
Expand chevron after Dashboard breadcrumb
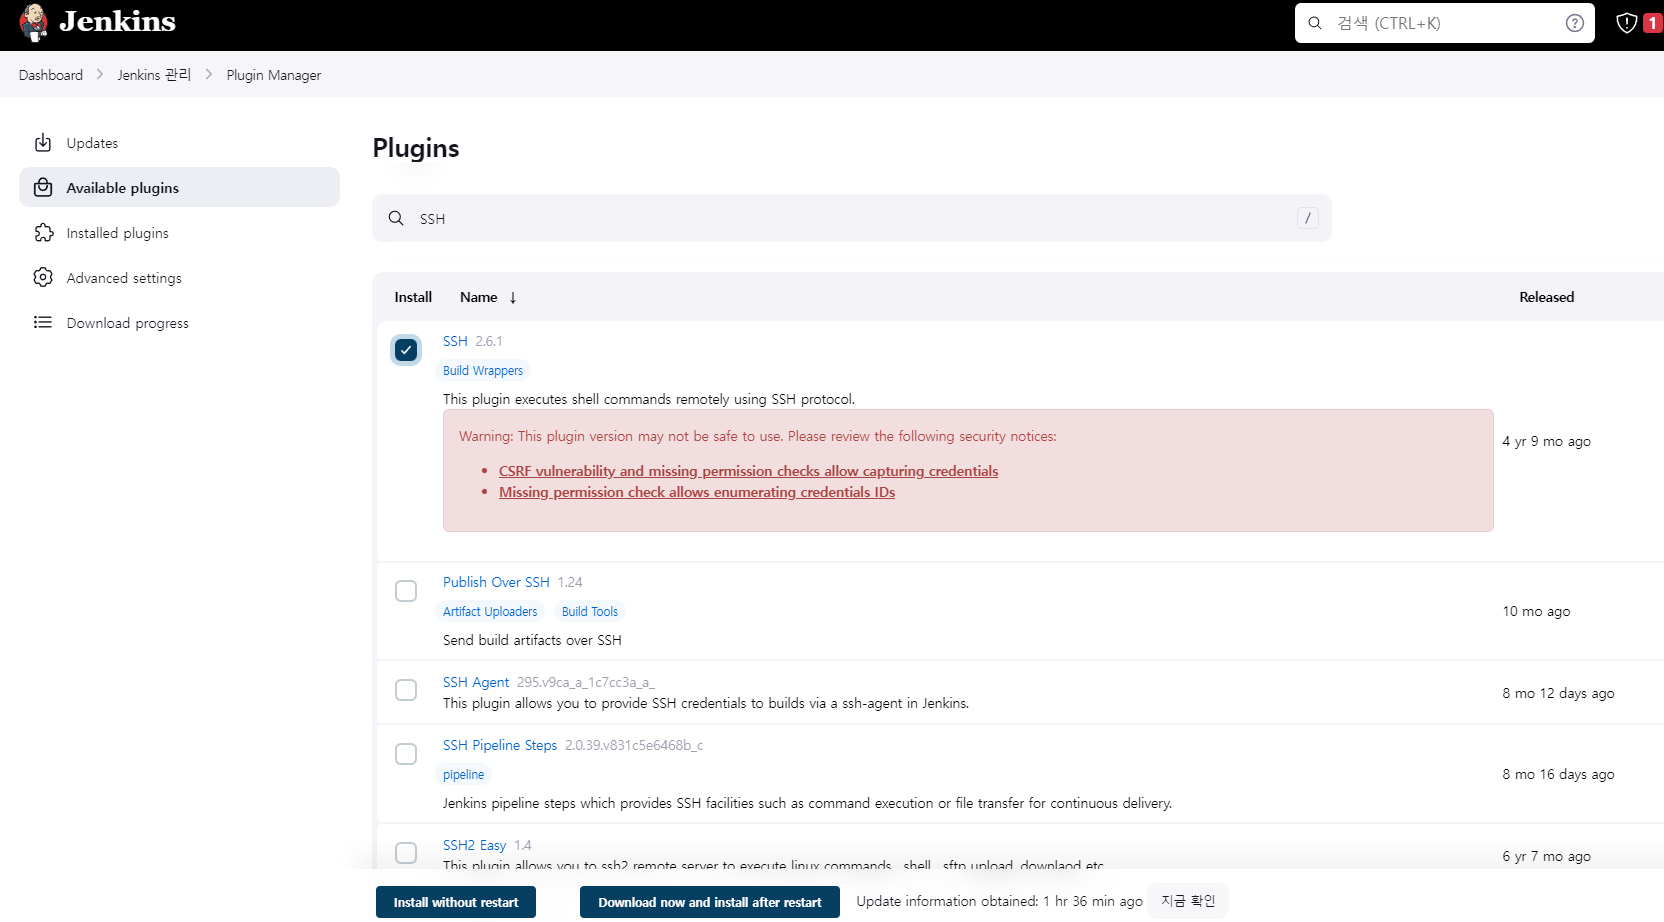click(x=100, y=74)
